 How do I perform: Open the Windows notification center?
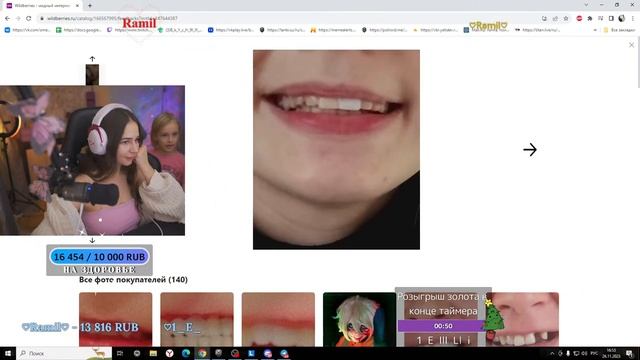click(630, 353)
